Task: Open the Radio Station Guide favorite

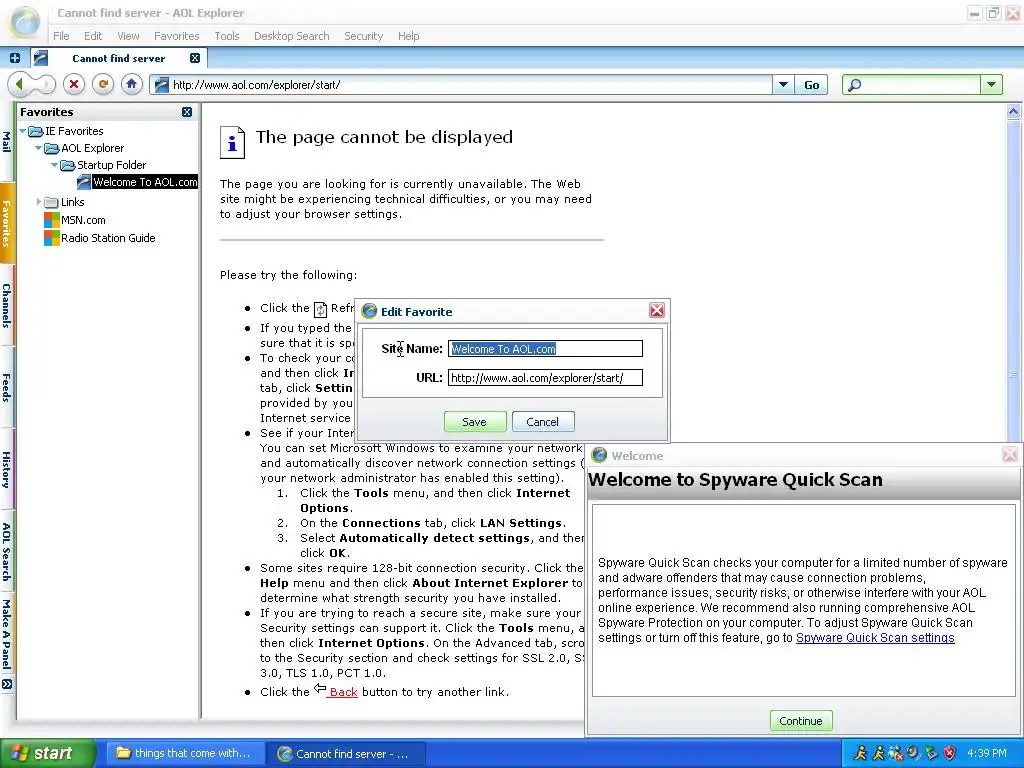Action: 108,238
